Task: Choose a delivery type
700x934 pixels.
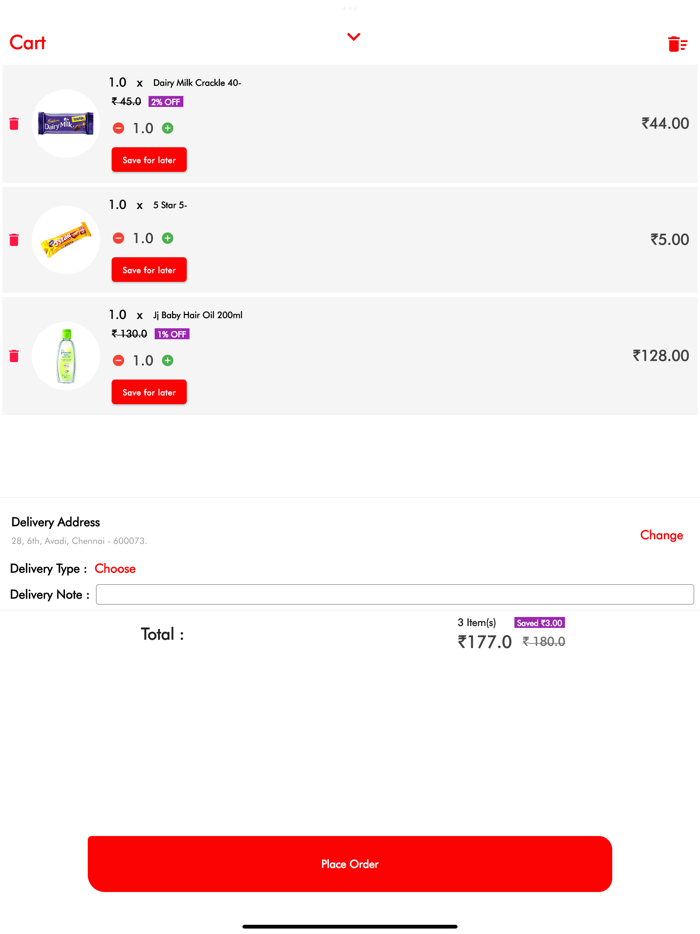Action: pyautogui.click(x=115, y=568)
